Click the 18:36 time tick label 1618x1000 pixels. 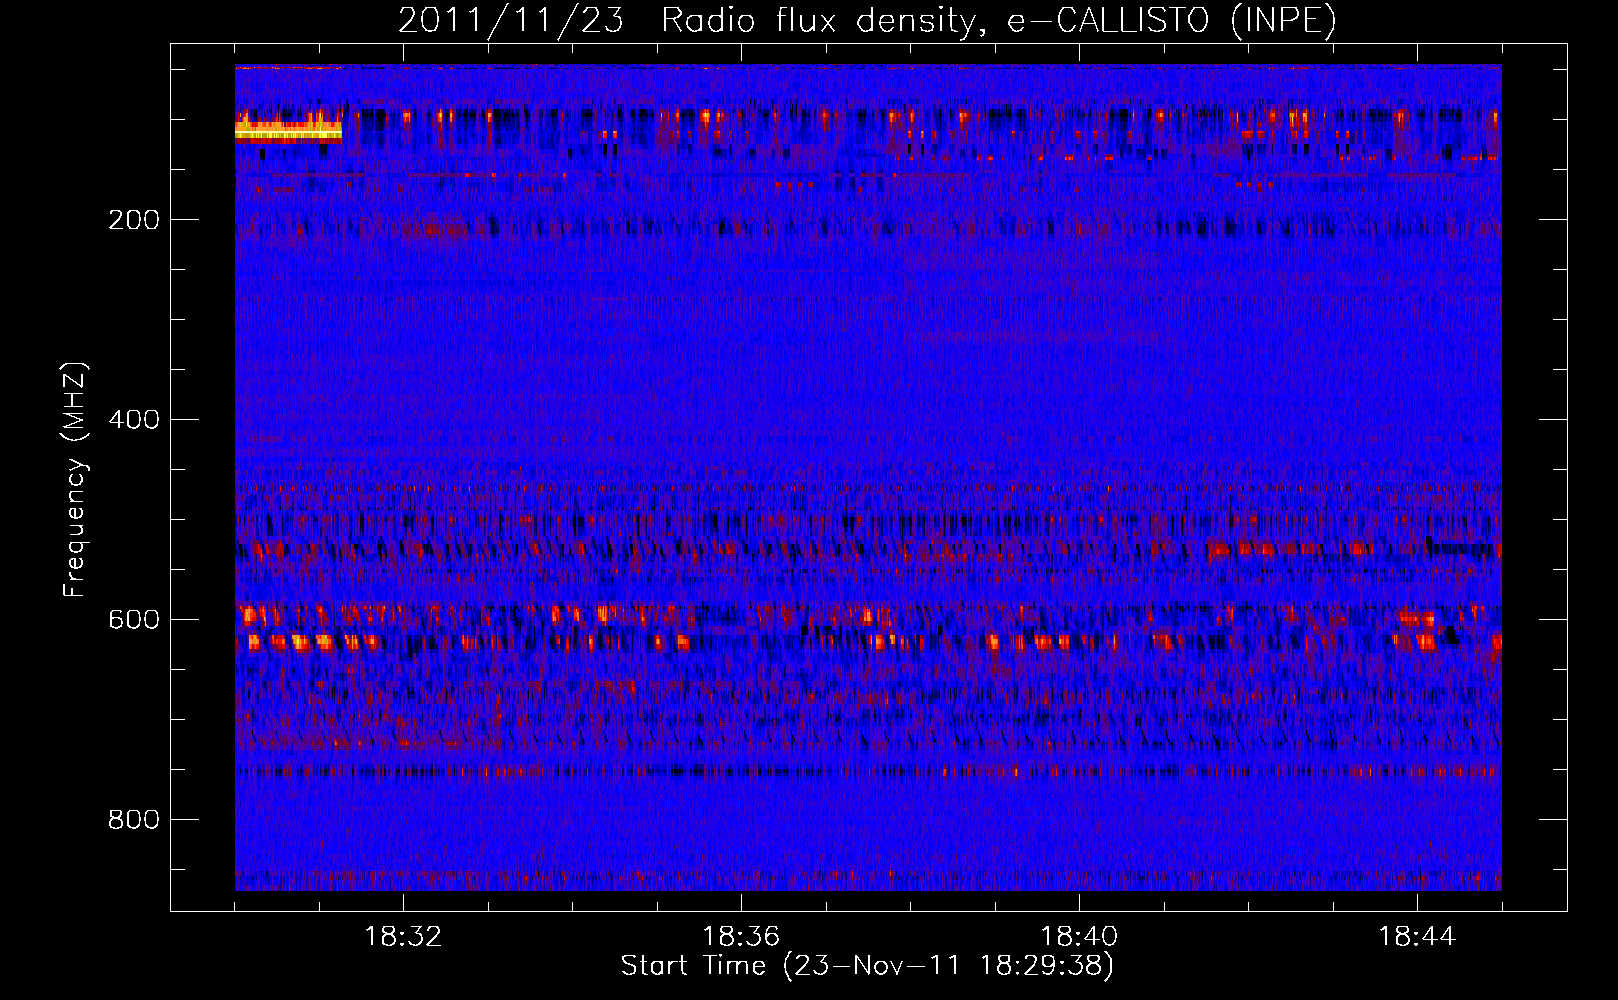(x=741, y=937)
